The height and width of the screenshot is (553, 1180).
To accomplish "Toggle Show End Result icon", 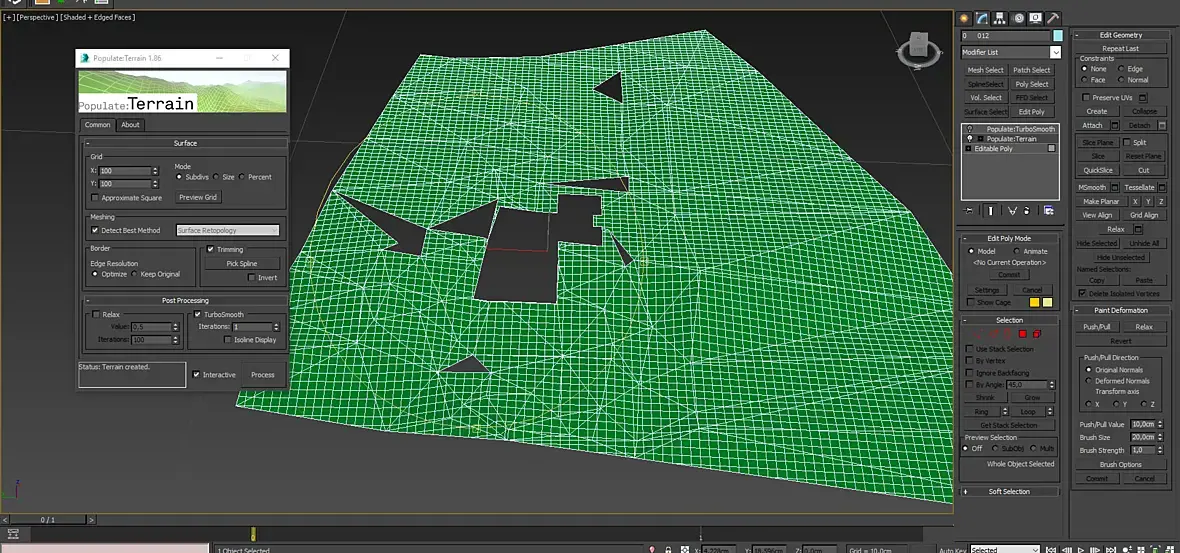I will coord(991,211).
